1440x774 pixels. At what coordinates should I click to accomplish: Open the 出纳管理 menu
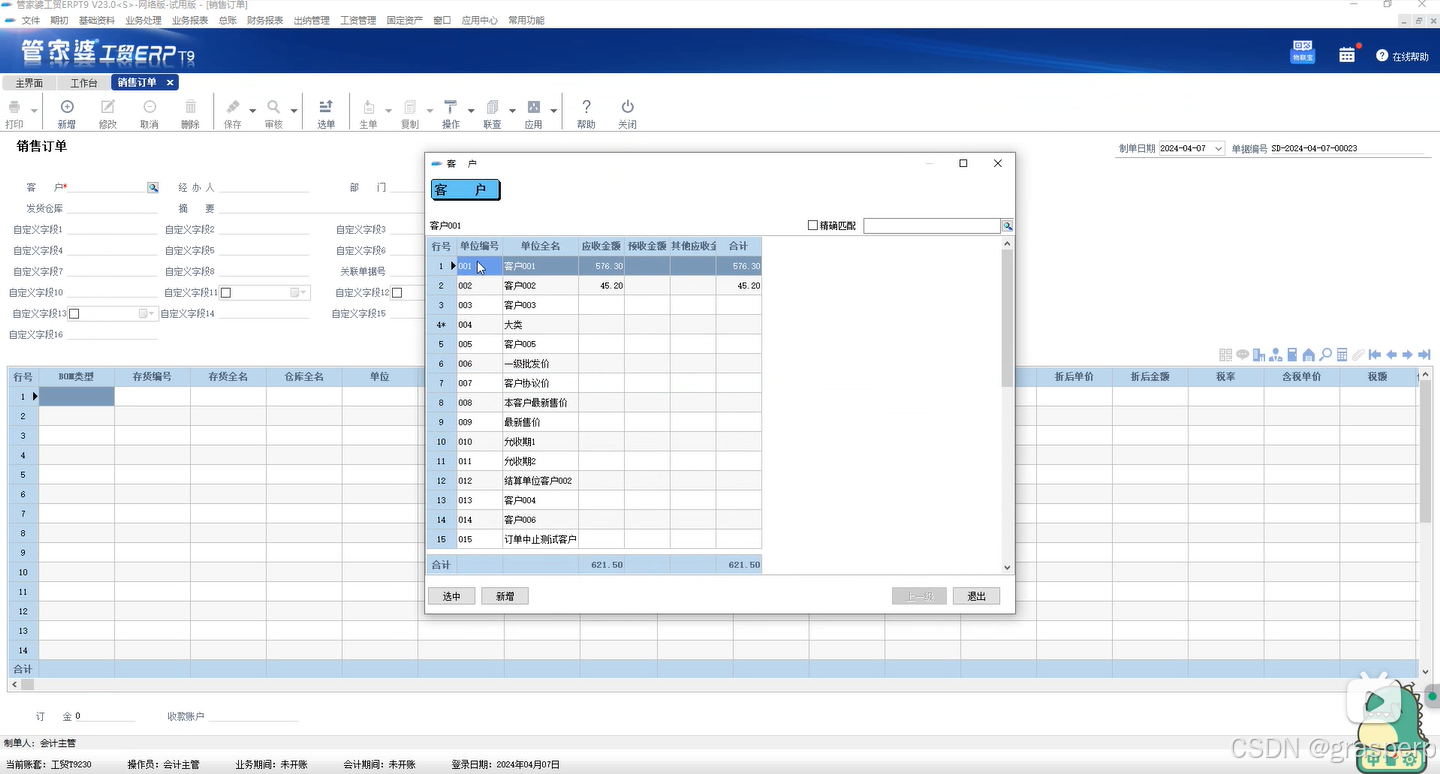312,20
